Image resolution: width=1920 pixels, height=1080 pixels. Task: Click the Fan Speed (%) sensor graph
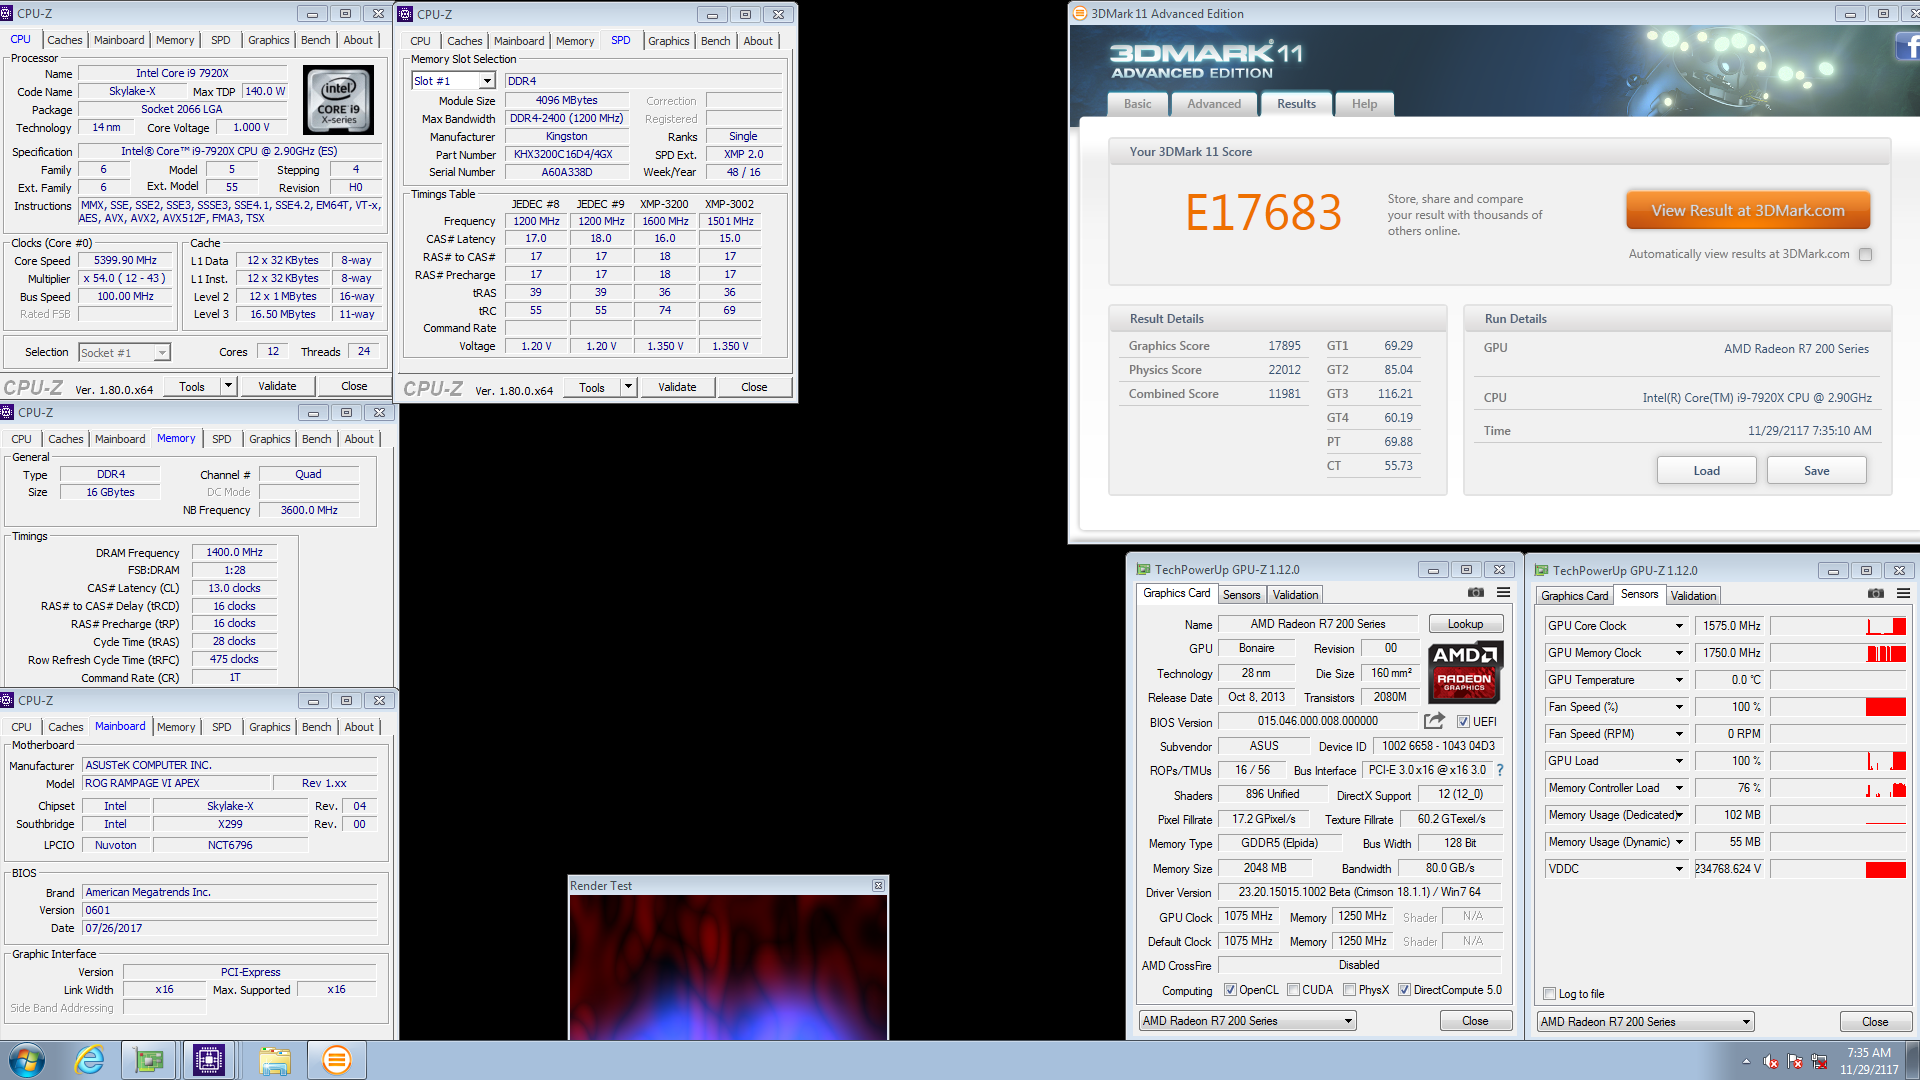pyautogui.click(x=1838, y=707)
